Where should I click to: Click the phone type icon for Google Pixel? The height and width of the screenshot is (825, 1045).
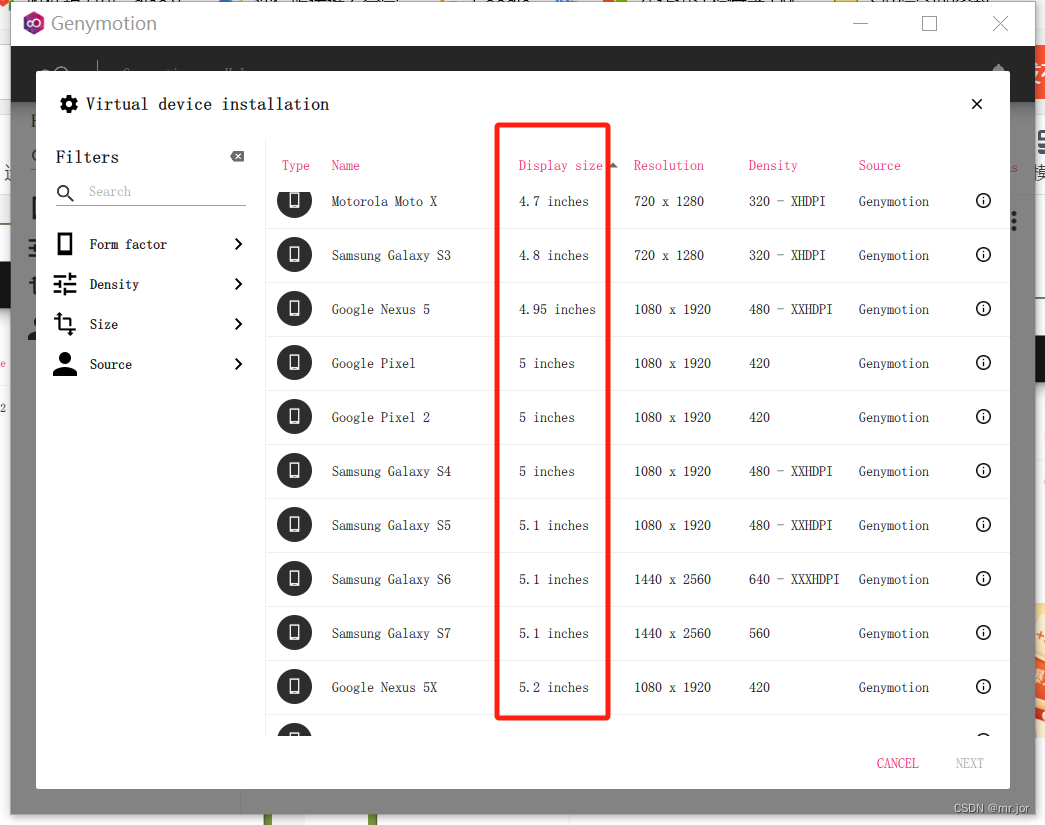coord(295,363)
